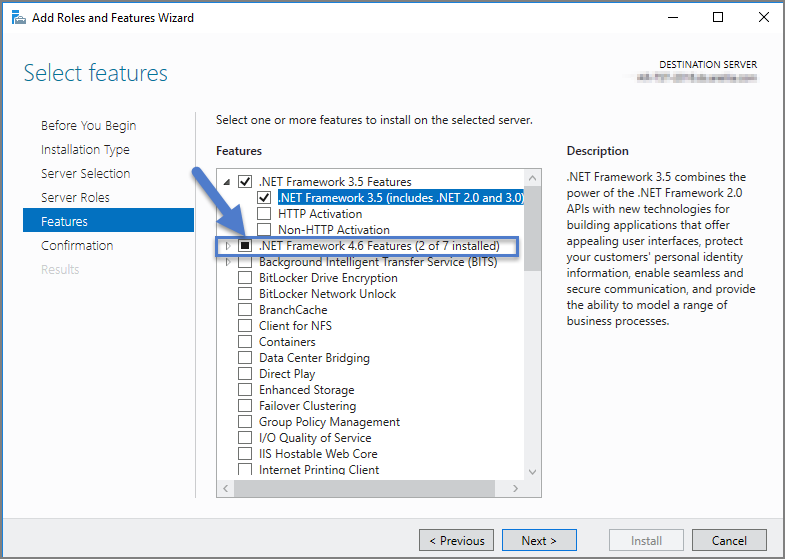Select the IIS Hostable Web Core label
Screen dimensions: 785x559
(318, 453)
